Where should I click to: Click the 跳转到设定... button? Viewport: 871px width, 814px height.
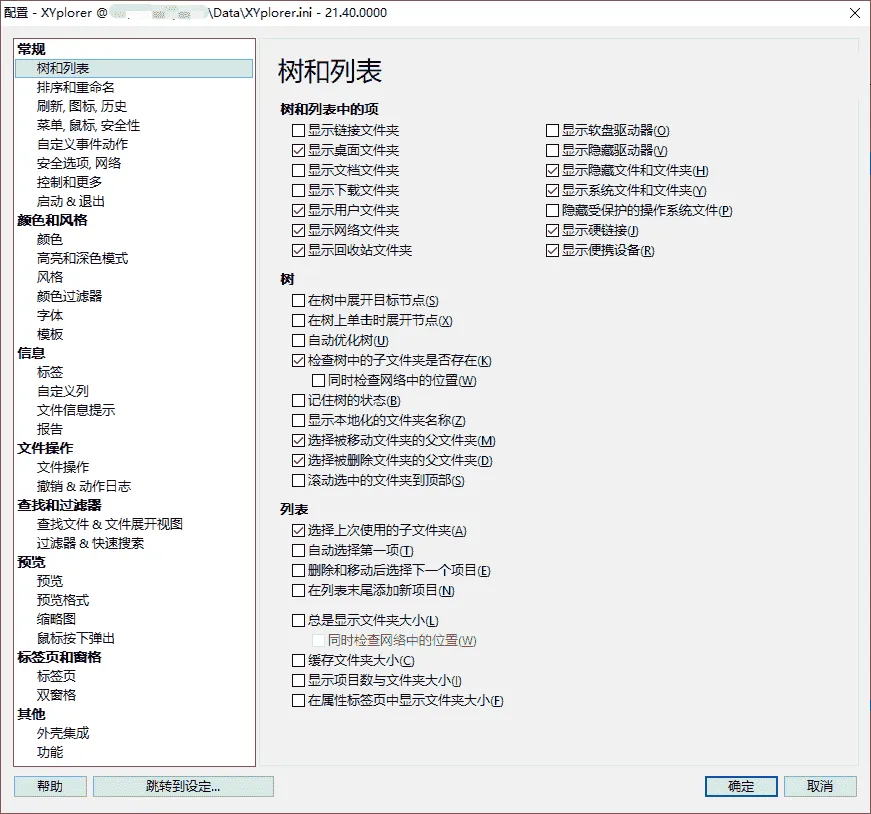pyautogui.click(x=183, y=786)
